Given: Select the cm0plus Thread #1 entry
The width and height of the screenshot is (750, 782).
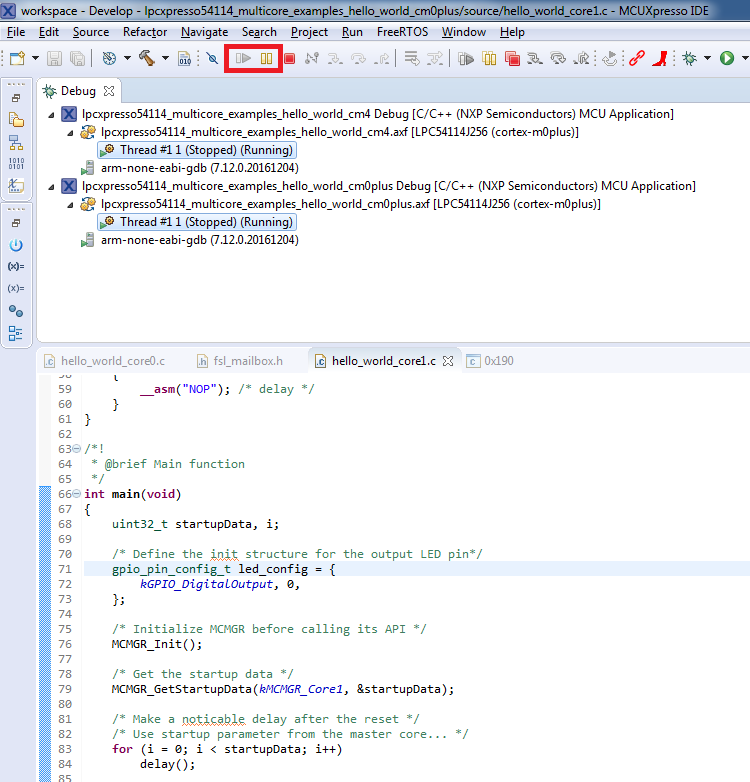Looking at the screenshot, I should (205, 222).
